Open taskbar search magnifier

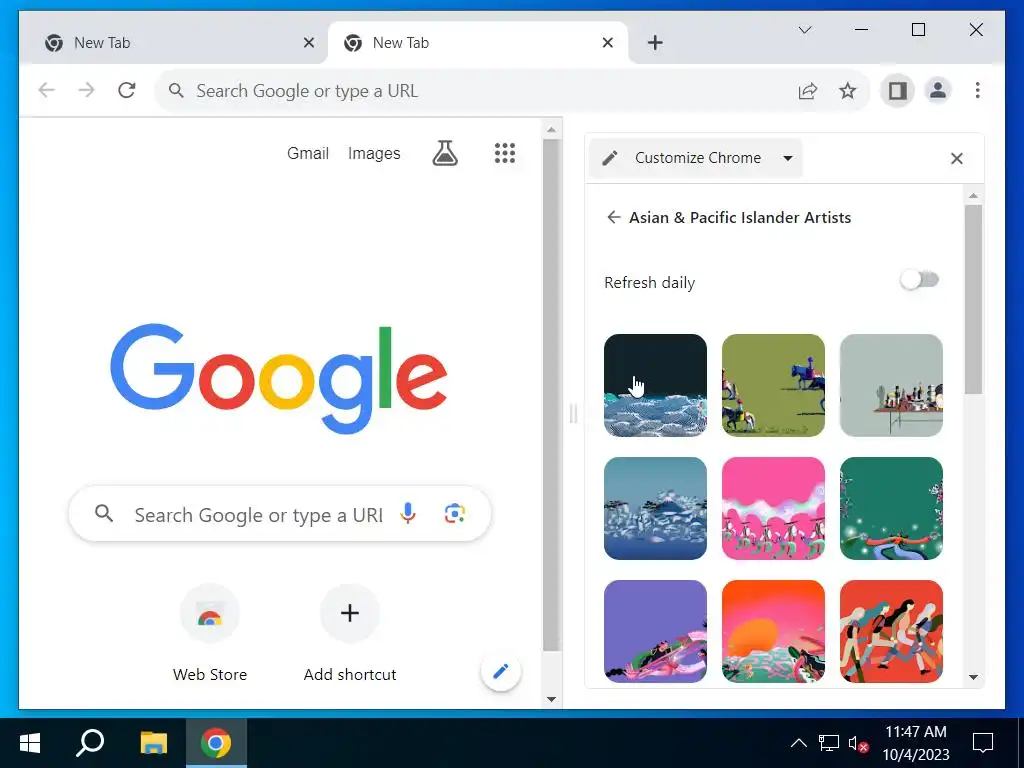[90, 743]
